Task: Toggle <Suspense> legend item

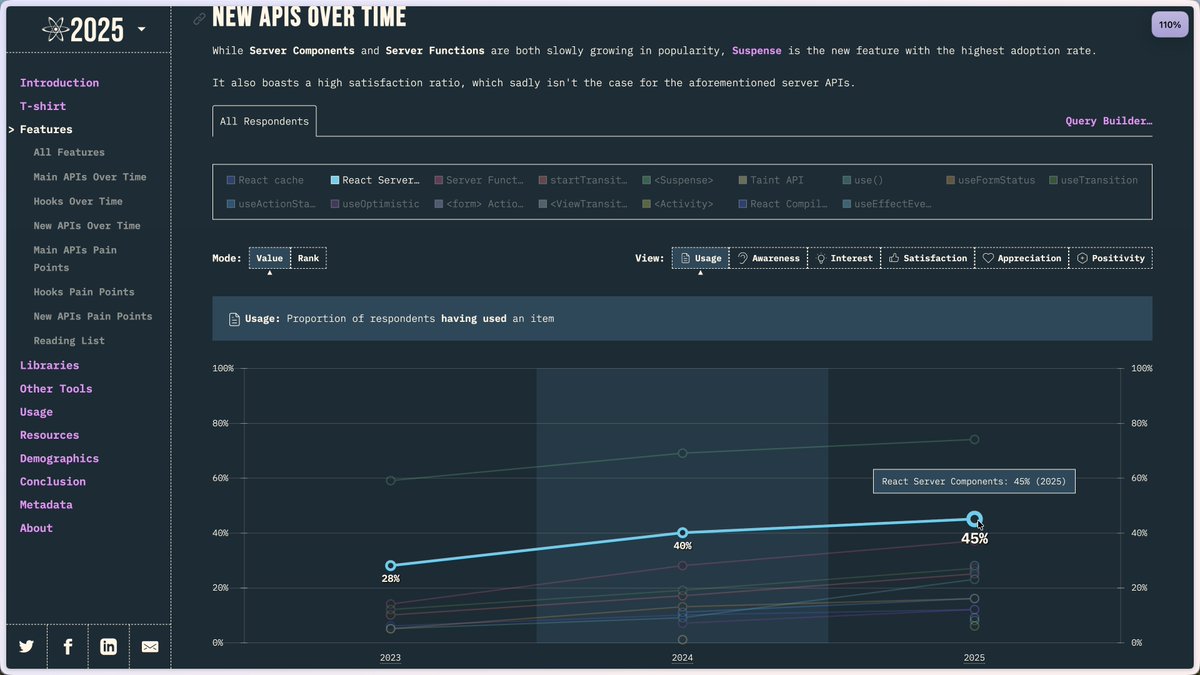Action: (678, 180)
